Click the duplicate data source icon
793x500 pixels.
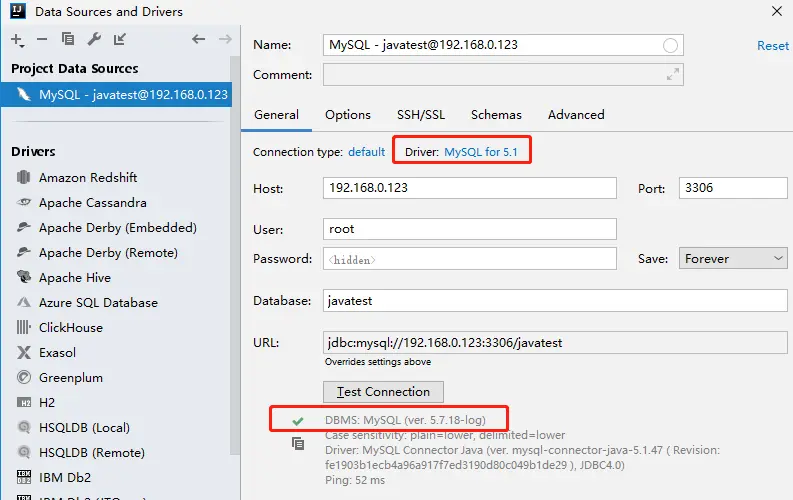point(68,40)
